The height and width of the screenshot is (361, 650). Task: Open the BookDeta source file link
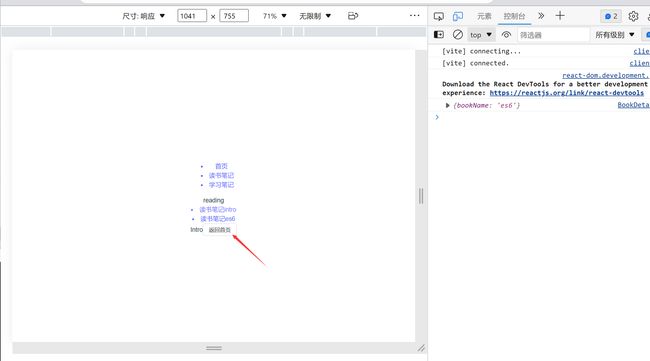633,105
